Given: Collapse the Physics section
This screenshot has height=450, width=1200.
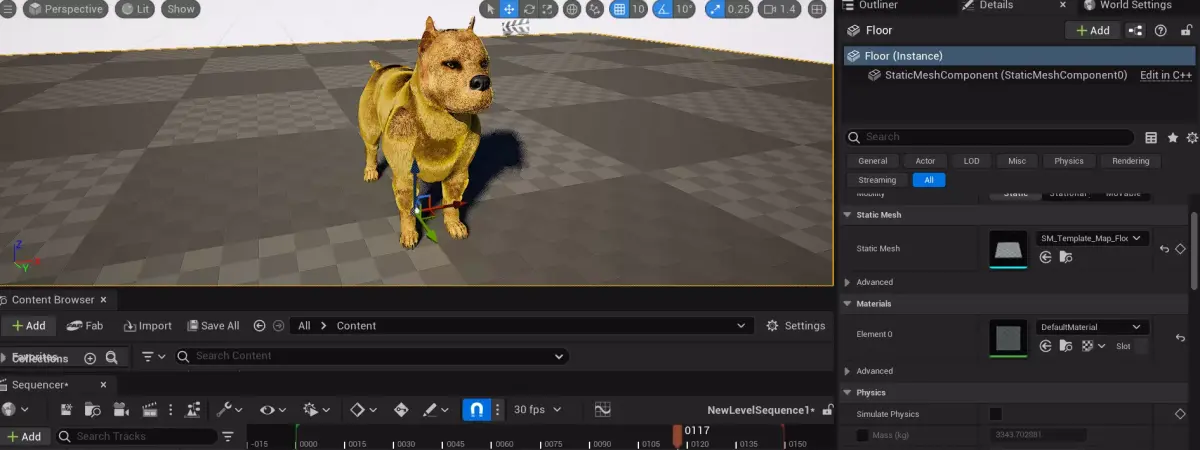Looking at the screenshot, I should [x=847, y=393].
